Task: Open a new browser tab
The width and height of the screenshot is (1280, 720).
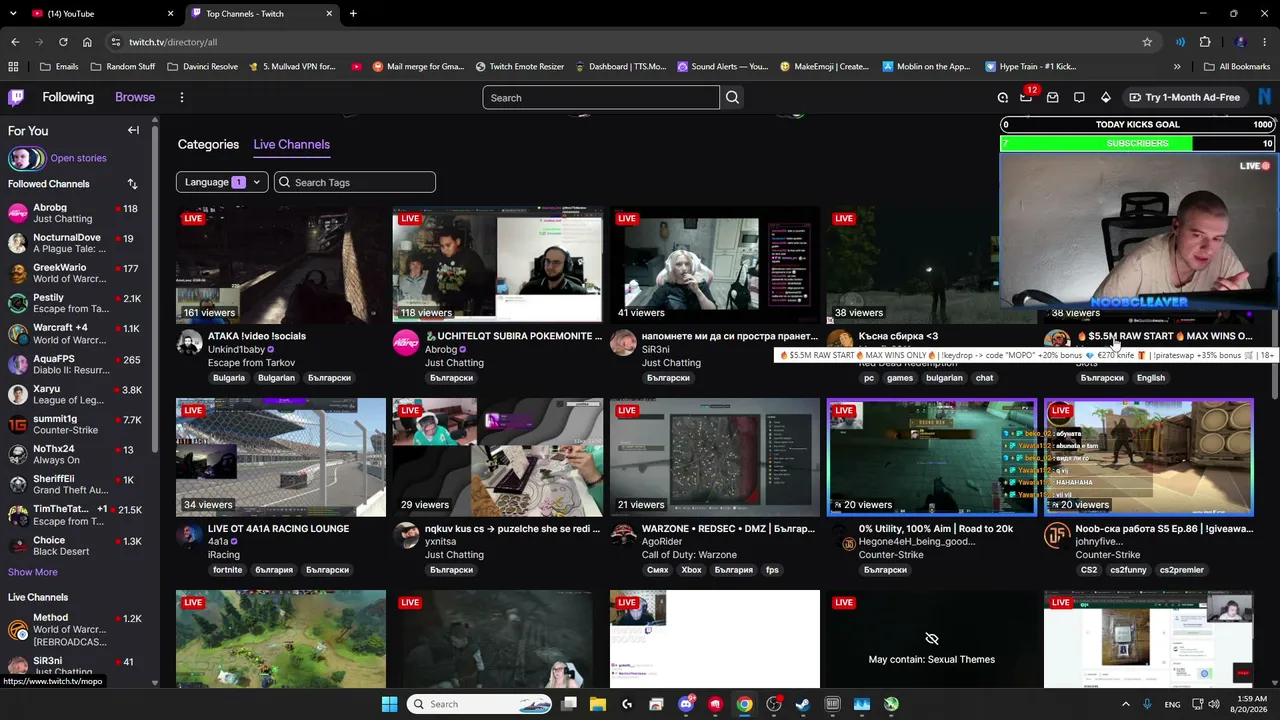Action: pos(353,14)
